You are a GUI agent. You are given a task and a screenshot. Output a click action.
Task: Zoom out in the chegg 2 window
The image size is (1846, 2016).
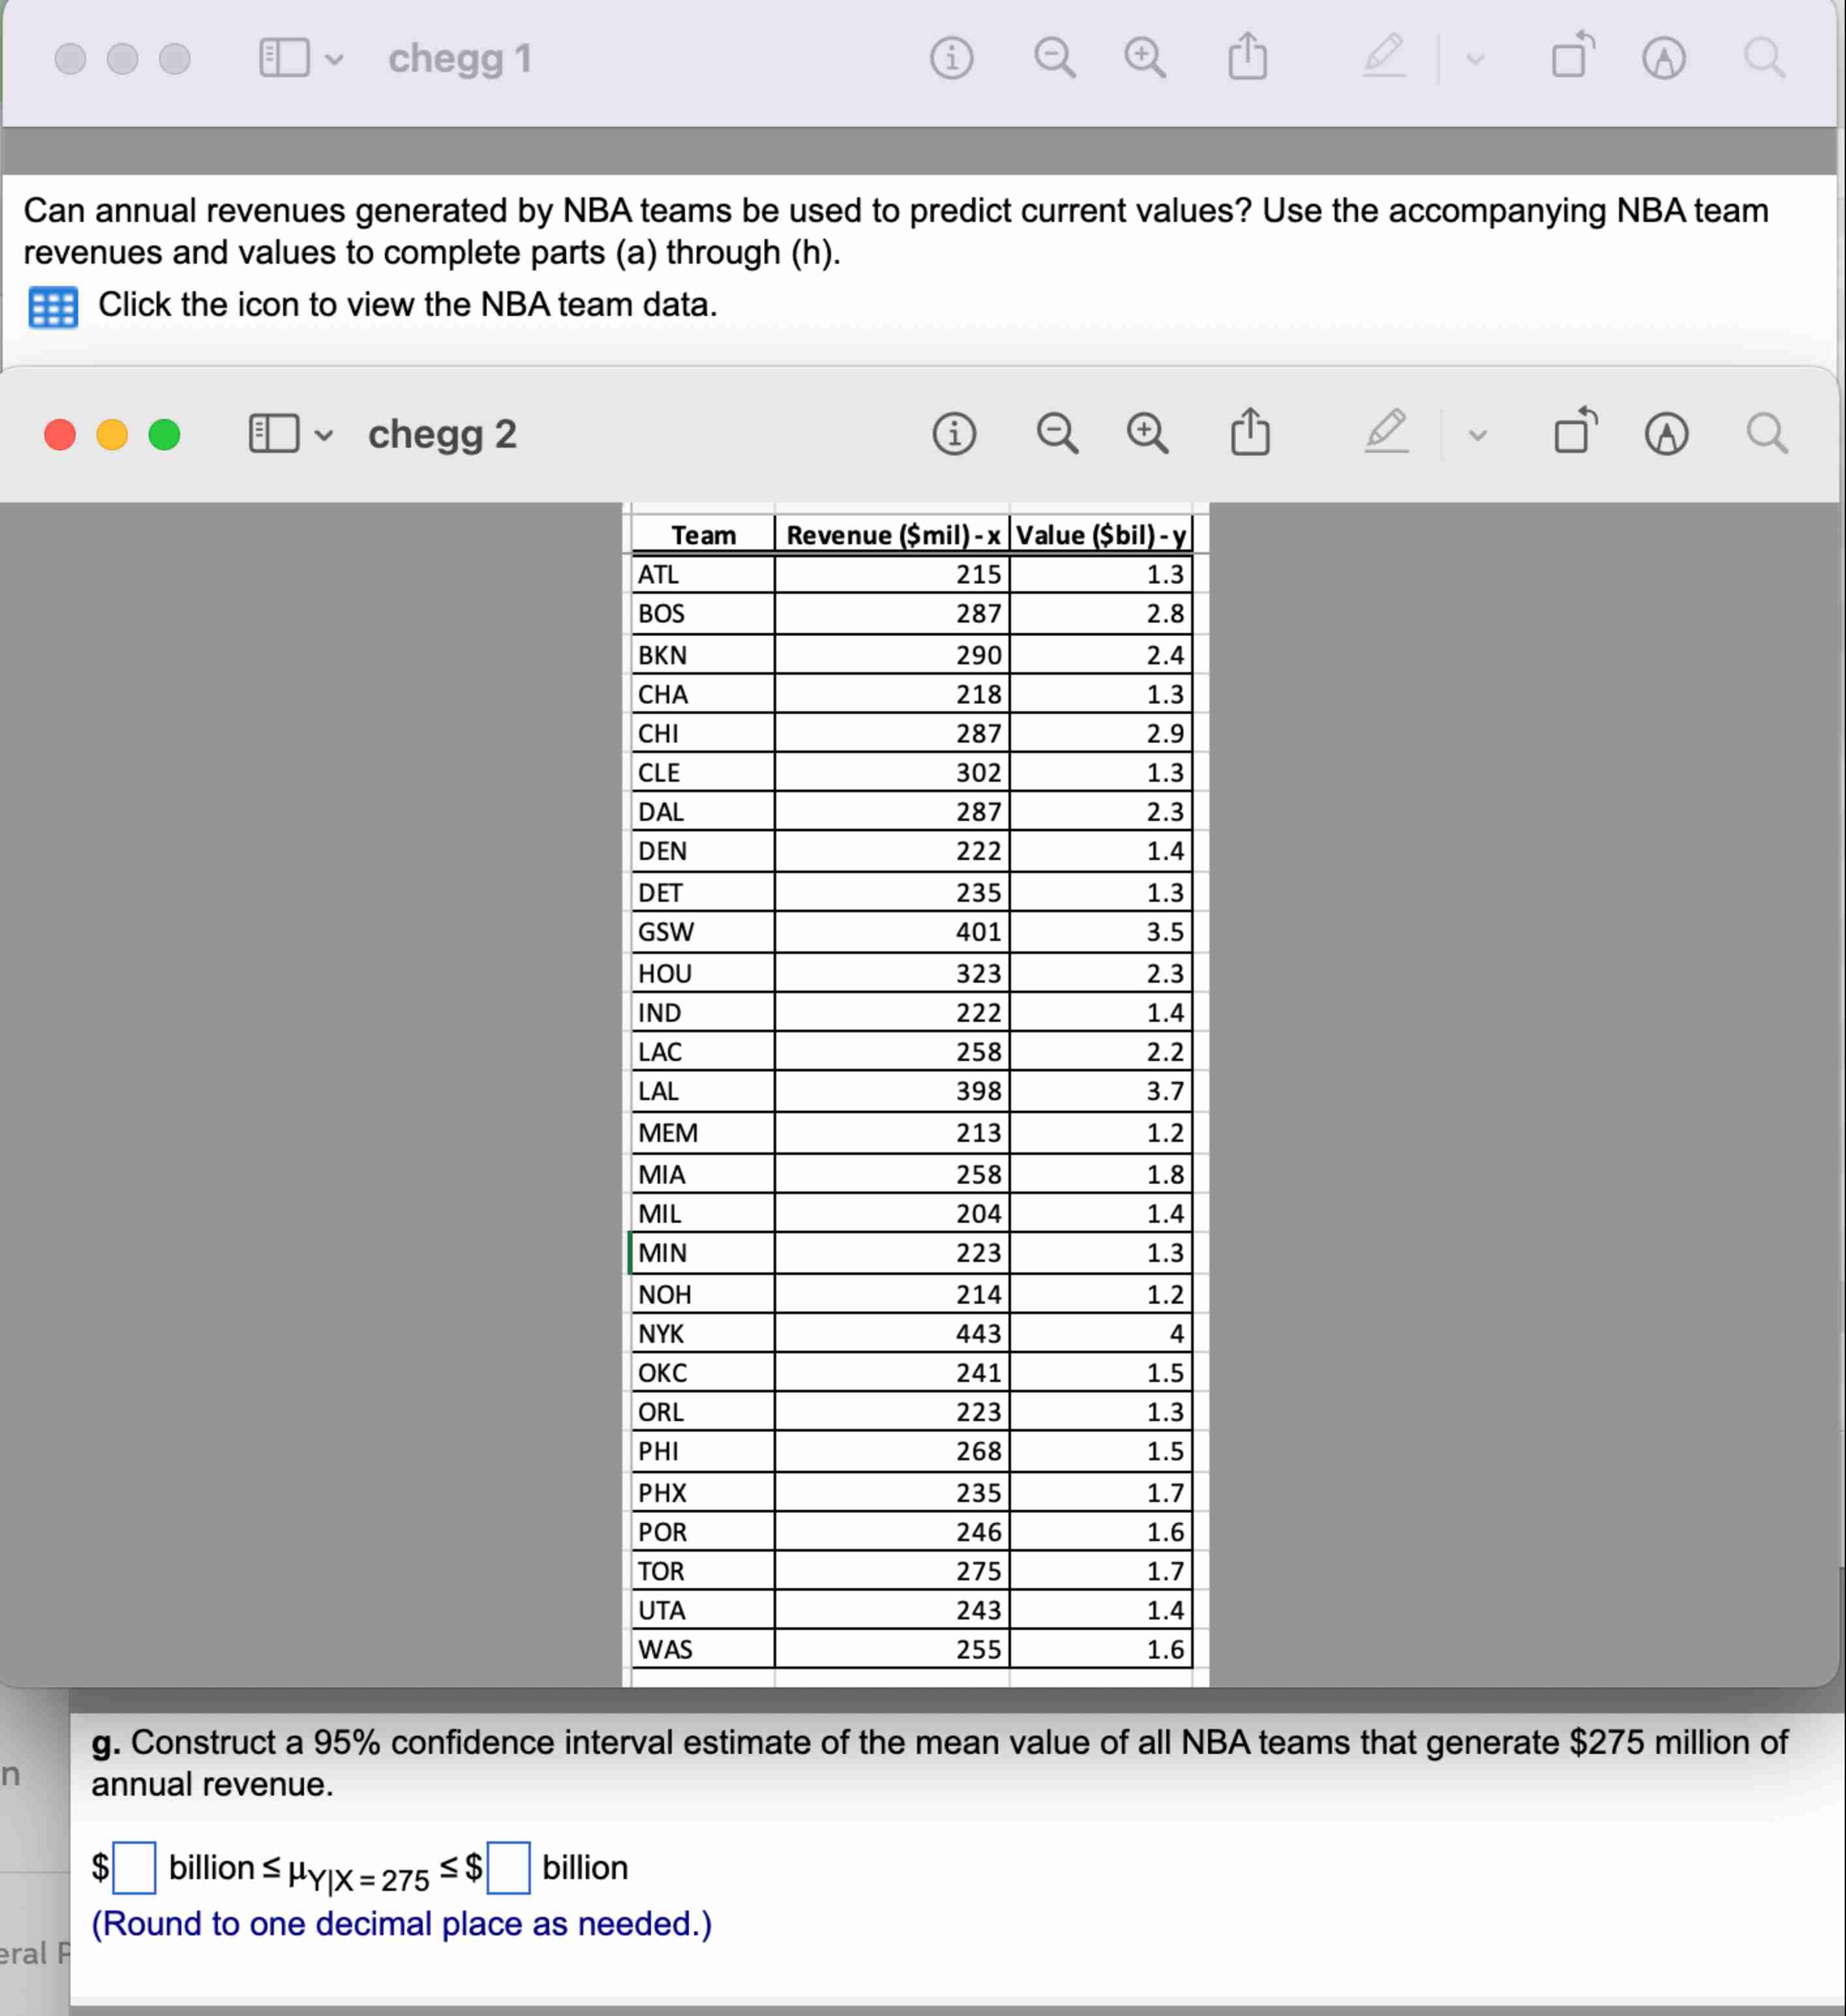pos(1056,434)
